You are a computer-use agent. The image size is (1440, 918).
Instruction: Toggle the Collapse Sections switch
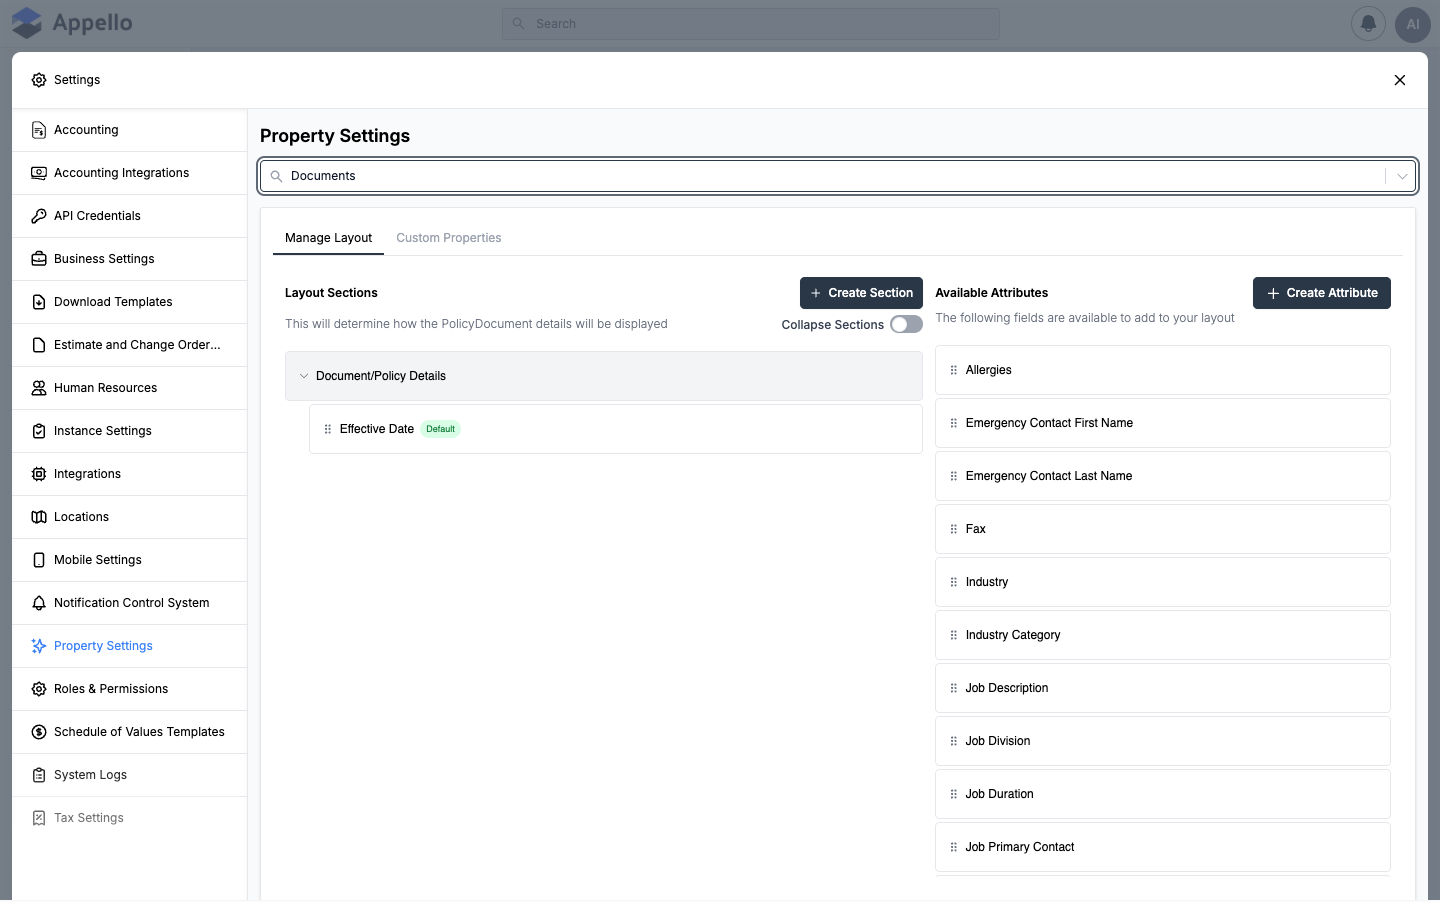point(906,324)
